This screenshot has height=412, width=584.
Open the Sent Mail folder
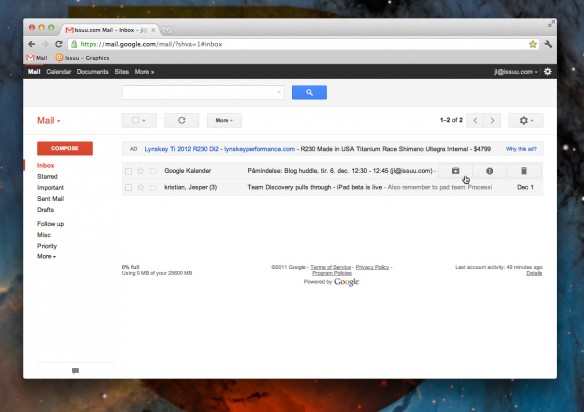pyautogui.click(x=50, y=199)
